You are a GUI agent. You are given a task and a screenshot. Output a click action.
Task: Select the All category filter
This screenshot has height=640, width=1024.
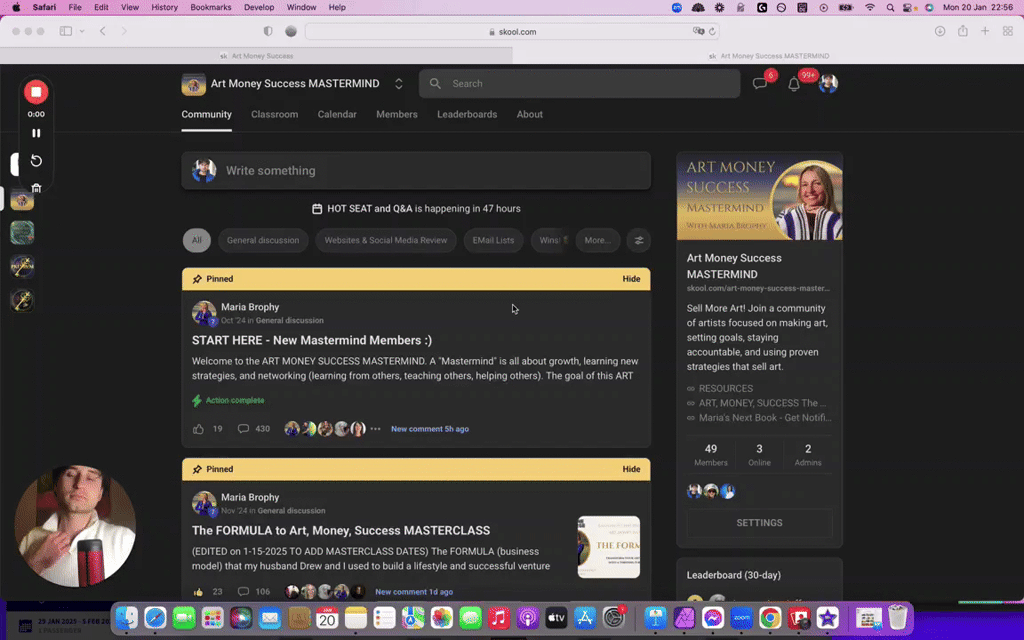(197, 240)
